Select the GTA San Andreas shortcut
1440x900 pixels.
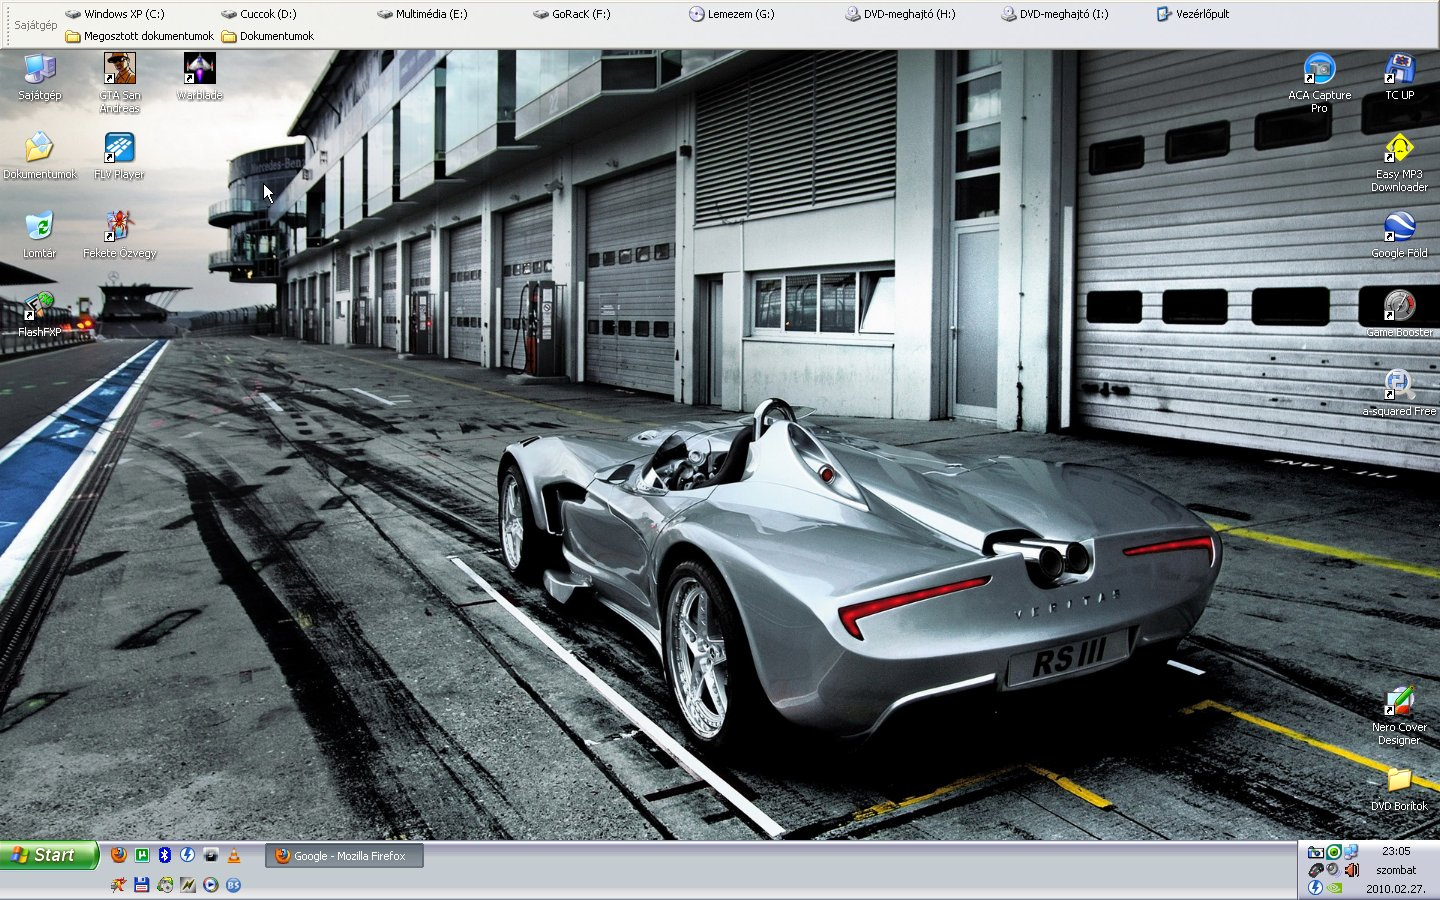(120, 83)
